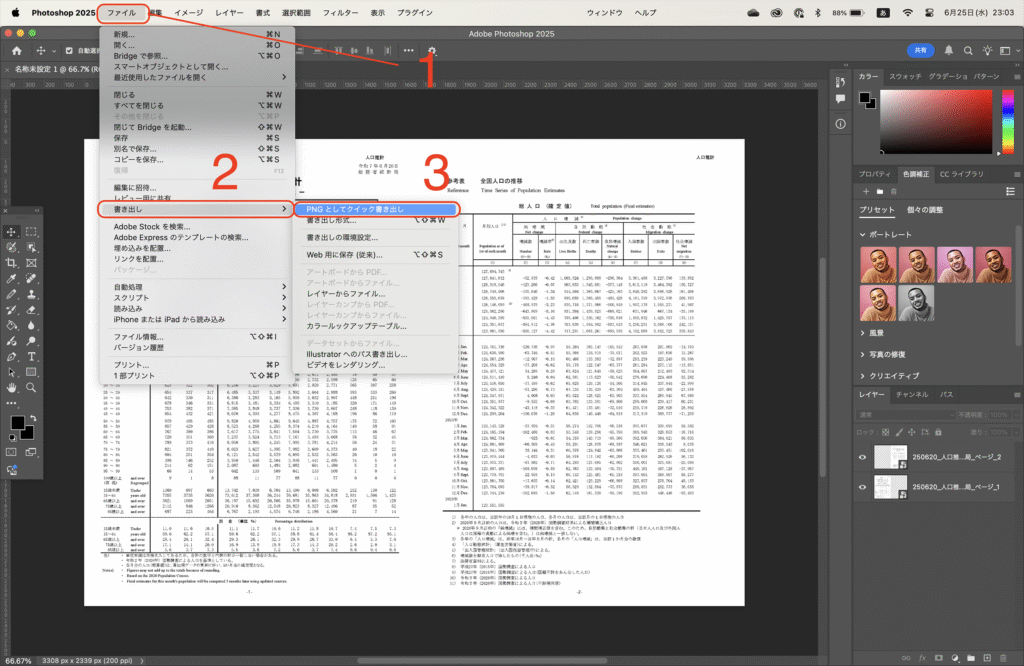Viewport: 1024px width, 666px height.
Task: Click the Home icon in options bar
Action: pos(16,50)
